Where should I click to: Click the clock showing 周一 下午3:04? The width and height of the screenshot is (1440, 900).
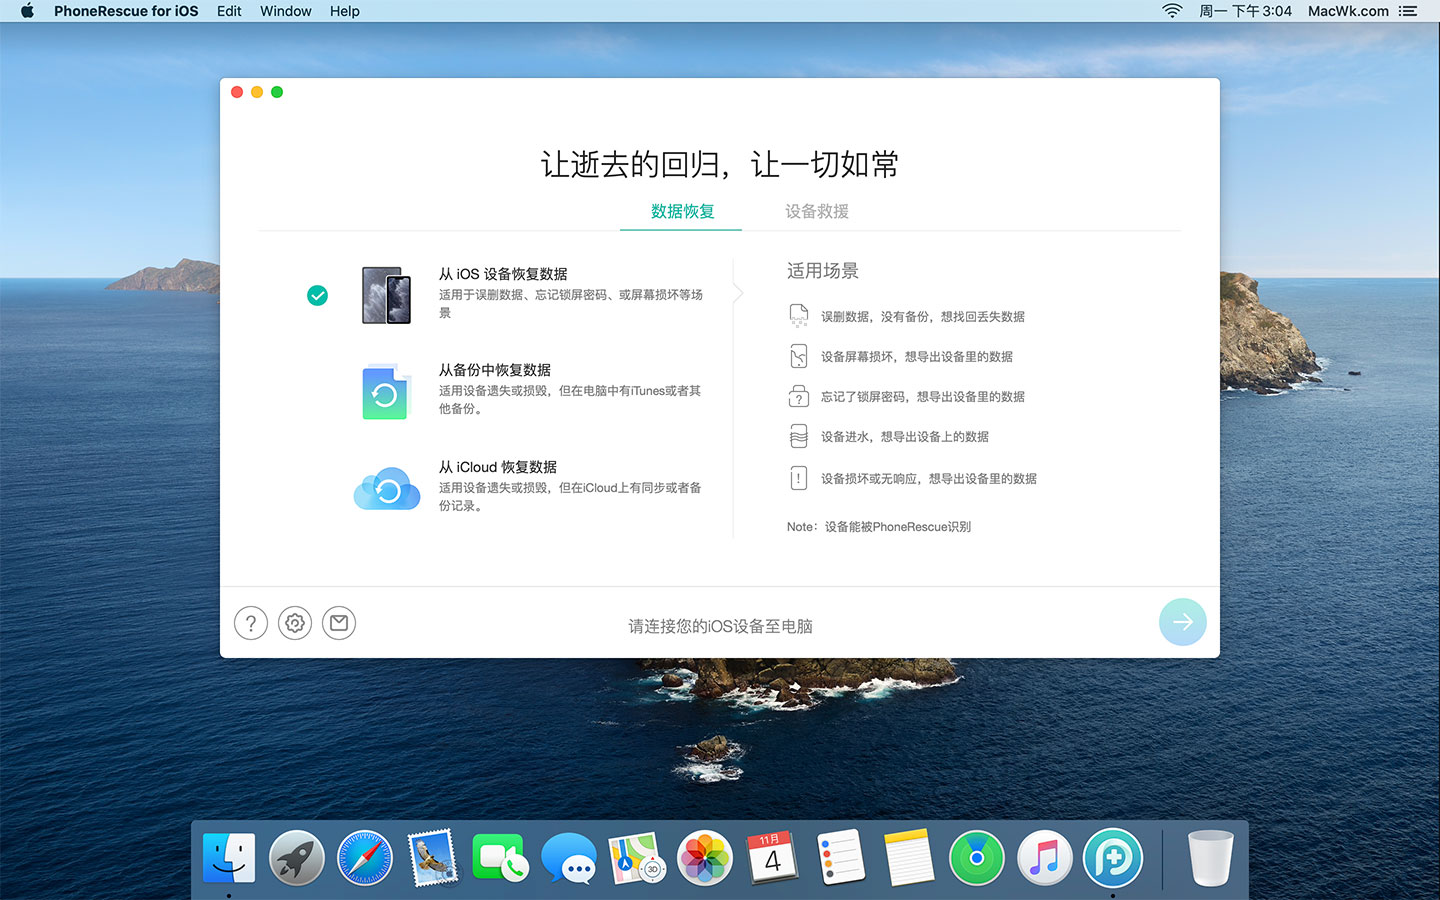[x=1246, y=11]
